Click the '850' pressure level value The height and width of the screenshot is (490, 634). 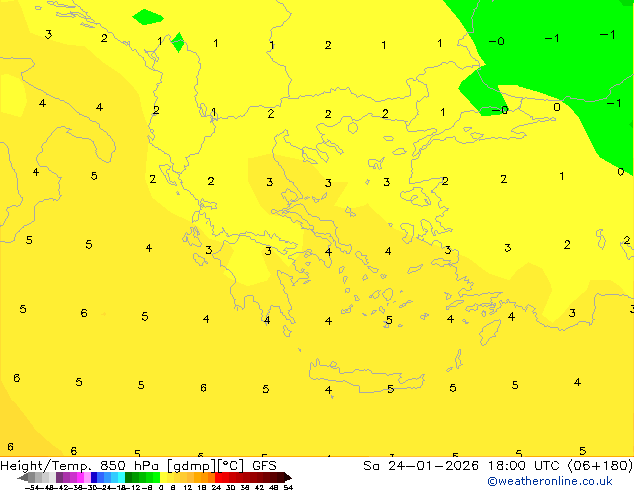113,466
